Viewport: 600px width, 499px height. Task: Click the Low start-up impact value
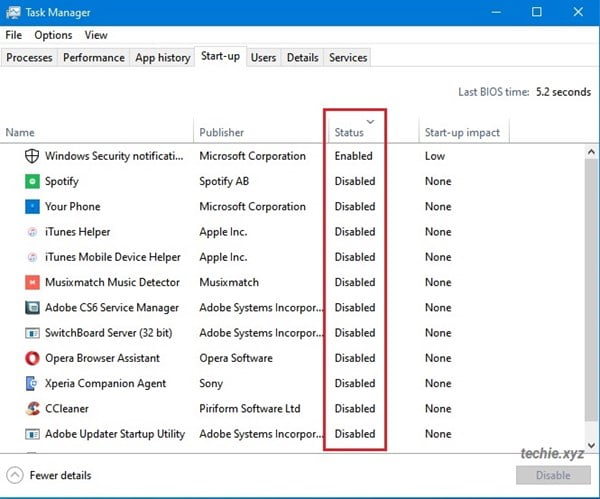pos(435,156)
